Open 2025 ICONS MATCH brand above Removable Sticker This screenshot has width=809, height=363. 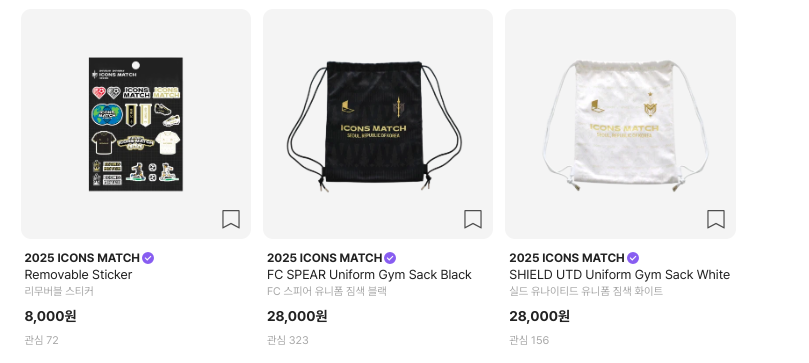[x=82, y=258]
